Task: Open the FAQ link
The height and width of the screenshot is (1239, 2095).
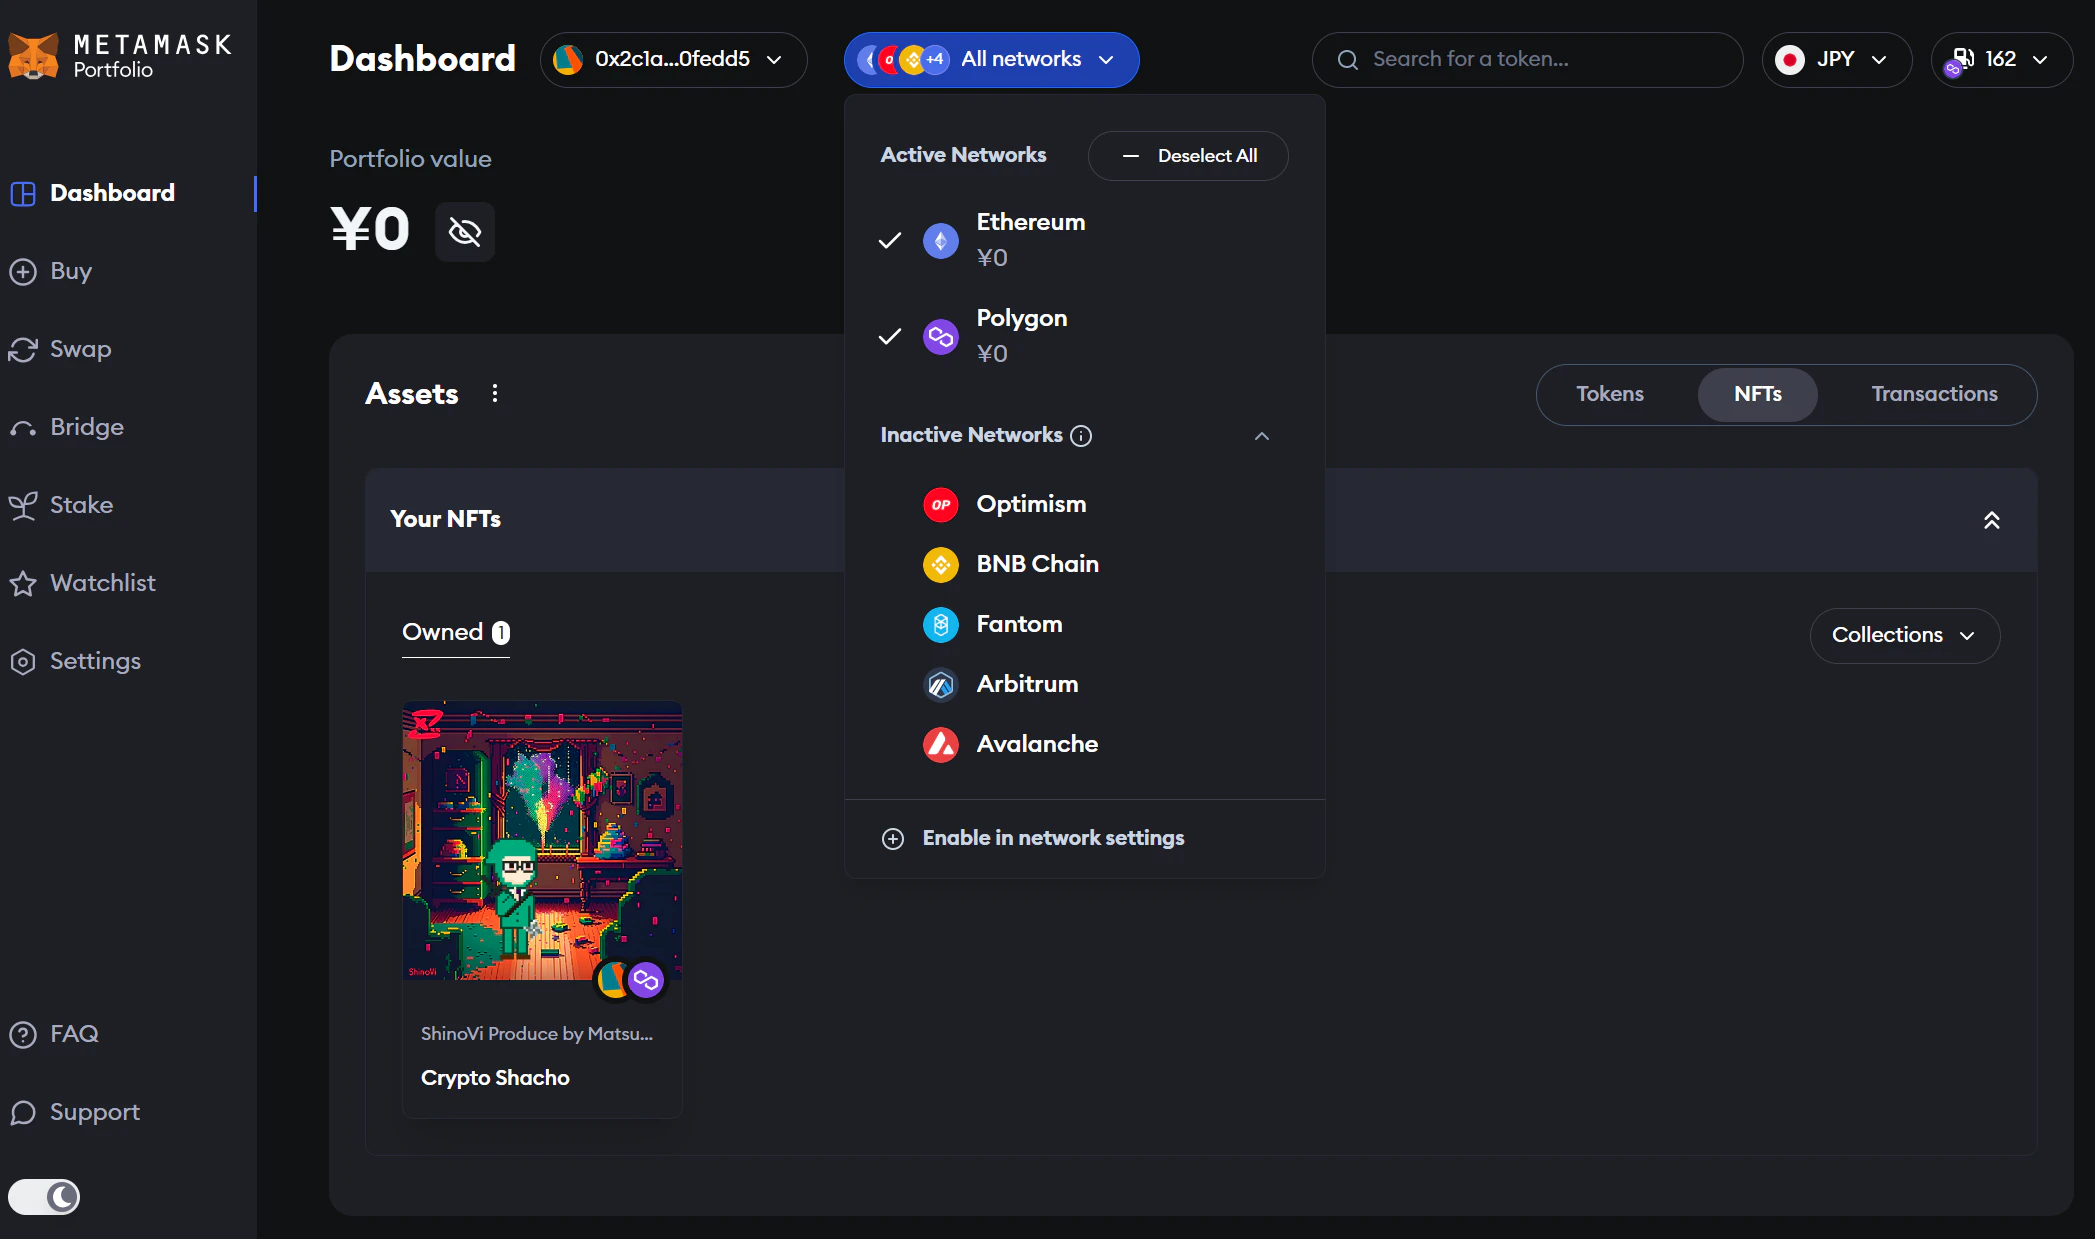Action: [75, 1034]
